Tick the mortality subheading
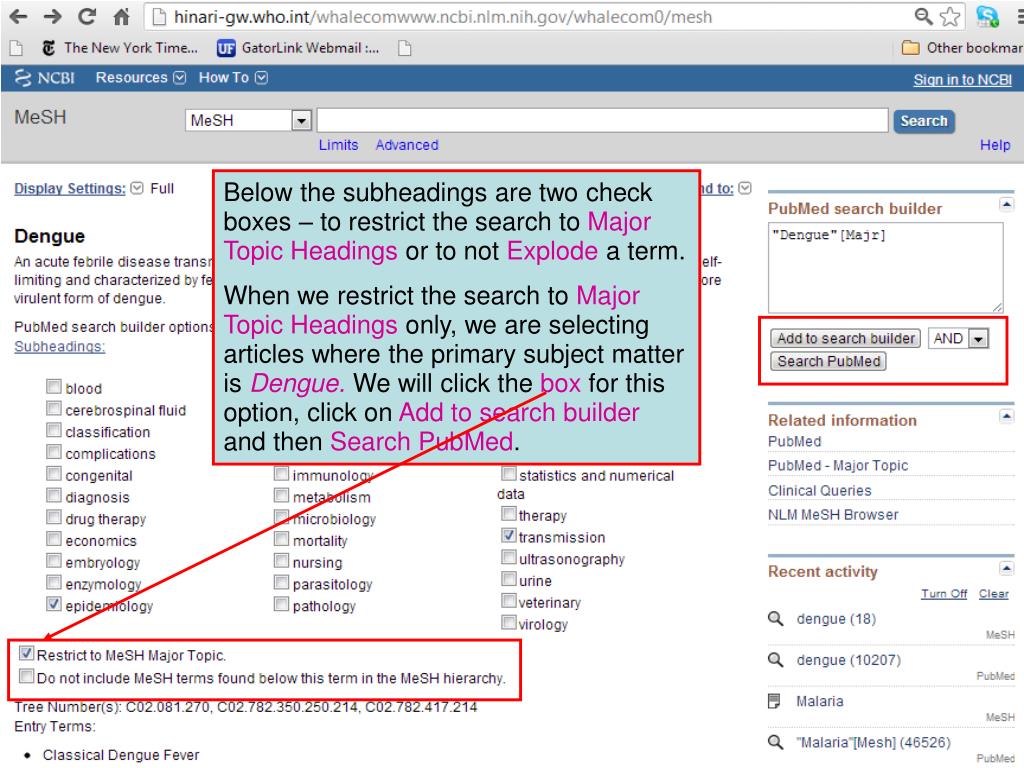Image resolution: width=1024 pixels, height=768 pixels. pyautogui.click(x=281, y=539)
